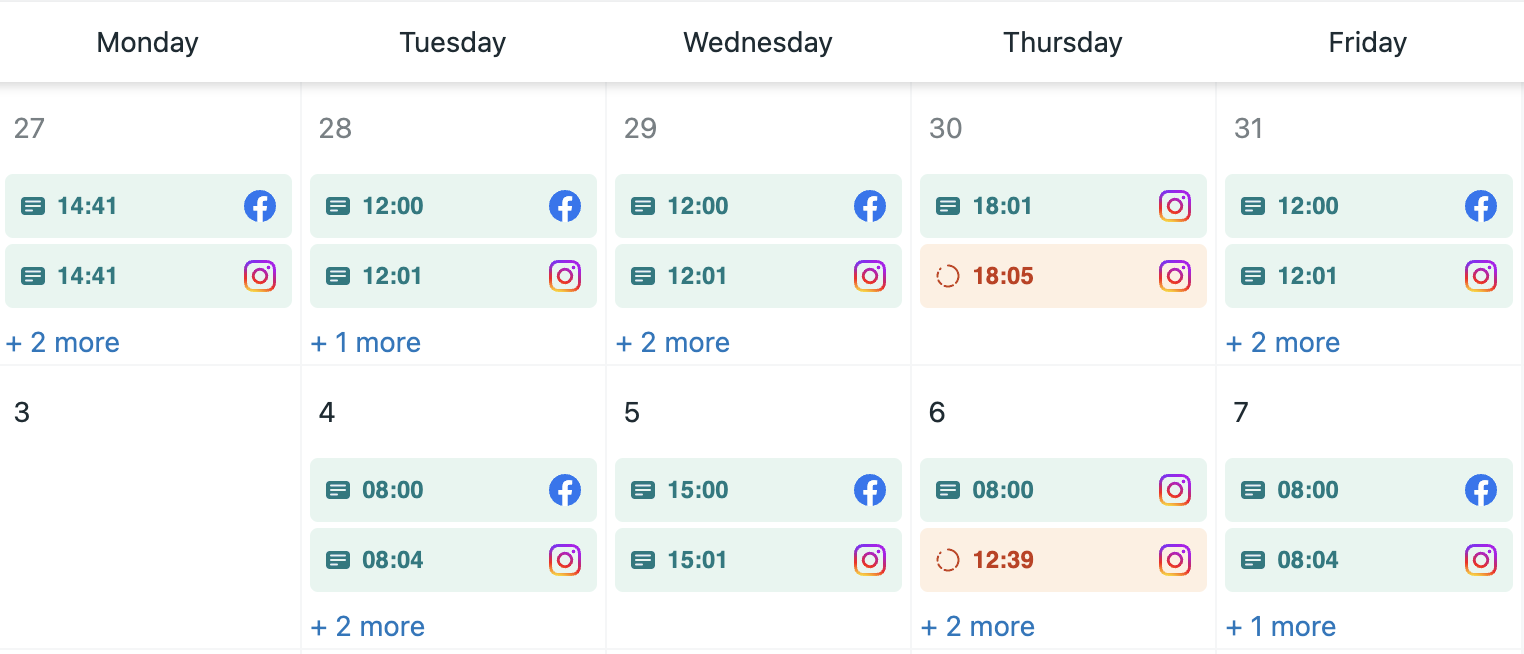The image size is (1524, 654).
Task: Click the retry icon on the failed 18:05 post
Action: pyautogui.click(x=946, y=276)
